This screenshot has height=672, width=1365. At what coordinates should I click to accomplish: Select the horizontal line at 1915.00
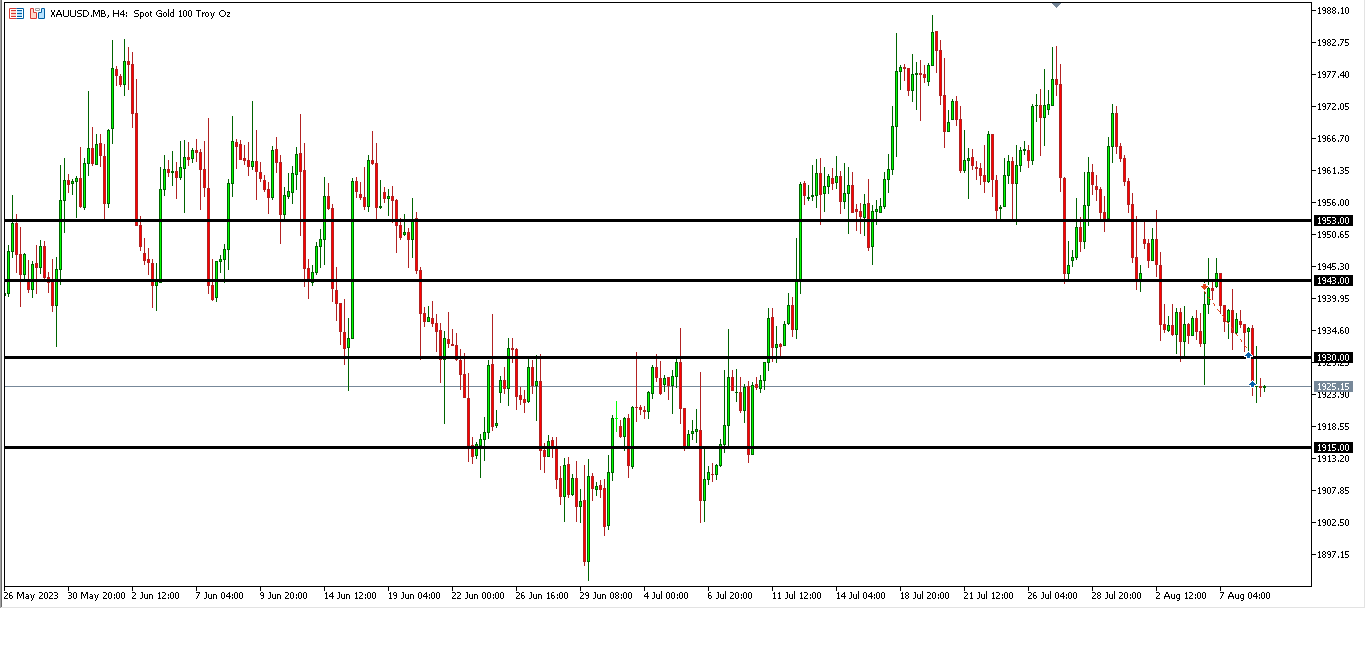click(x=600, y=447)
